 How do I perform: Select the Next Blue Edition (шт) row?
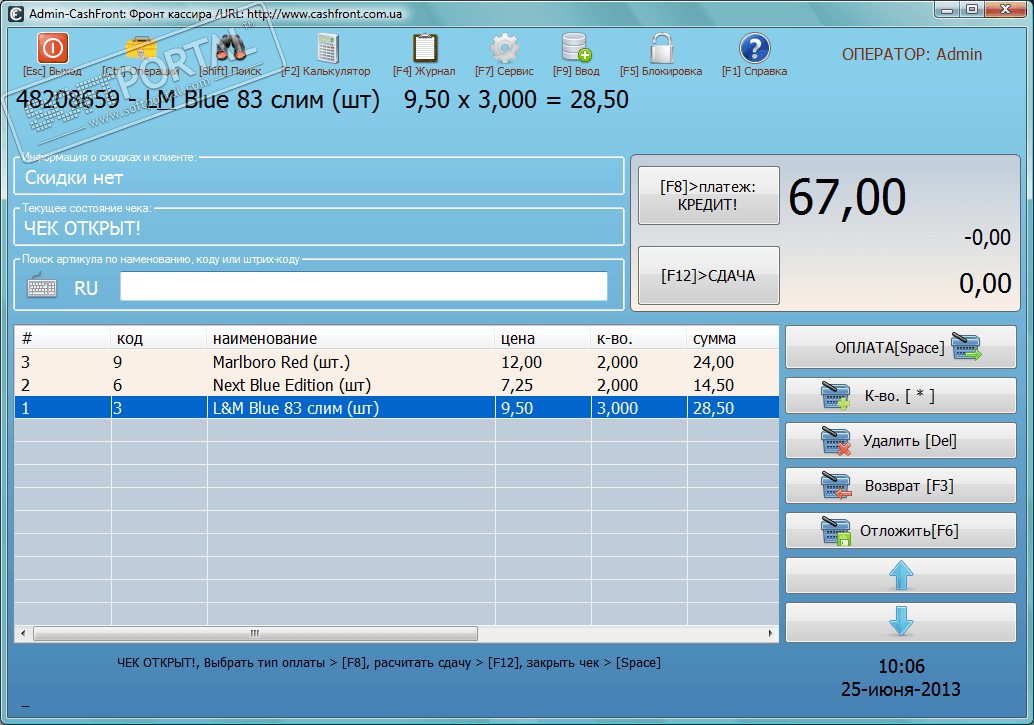[x=396, y=385]
